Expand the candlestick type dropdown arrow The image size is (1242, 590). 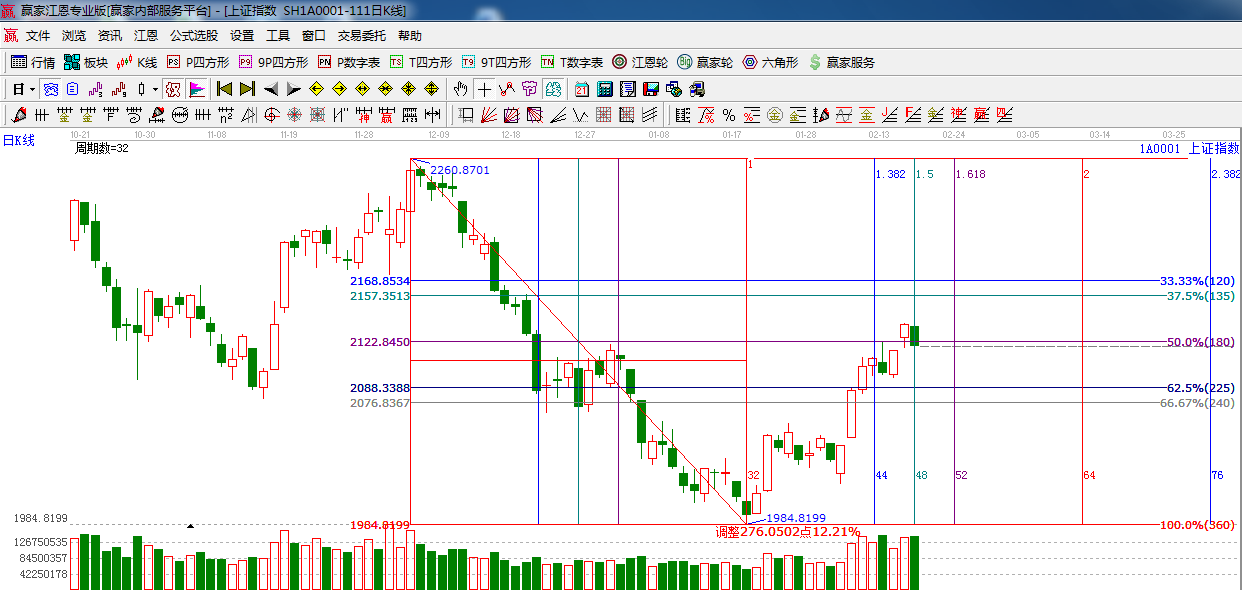click(x=155, y=89)
